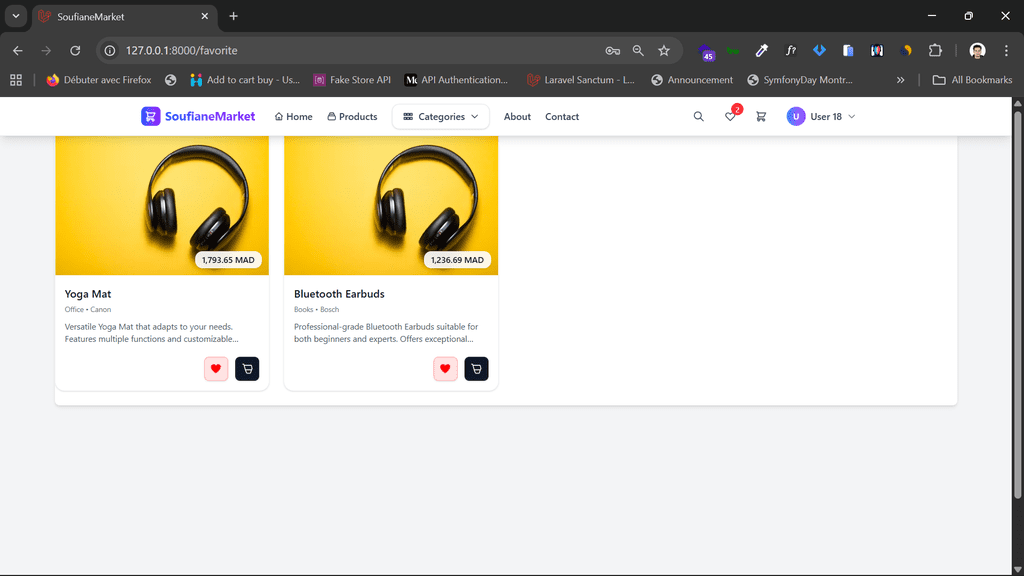Remove Yoga Mat from favorites
This screenshot has width=1024, height=576.
tap(216, 368)
